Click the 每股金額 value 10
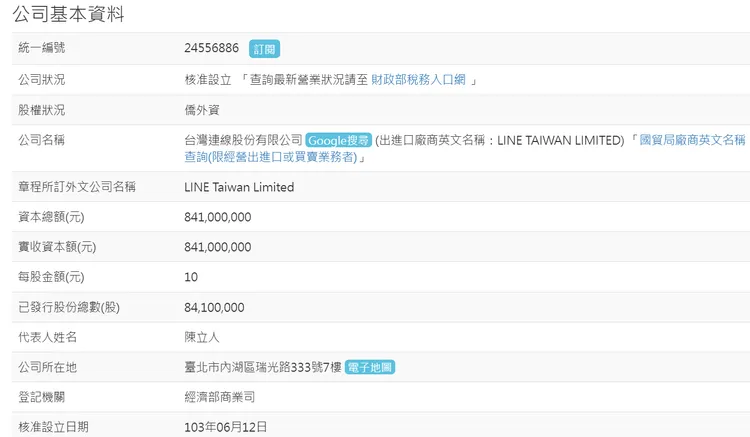Viewport: 750px width, 437px height. 191,277
